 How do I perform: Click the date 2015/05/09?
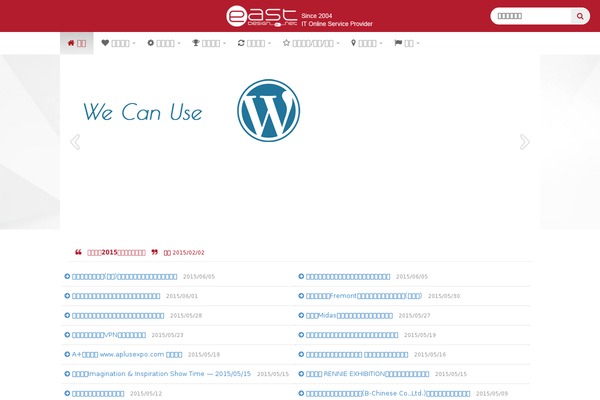492,393
